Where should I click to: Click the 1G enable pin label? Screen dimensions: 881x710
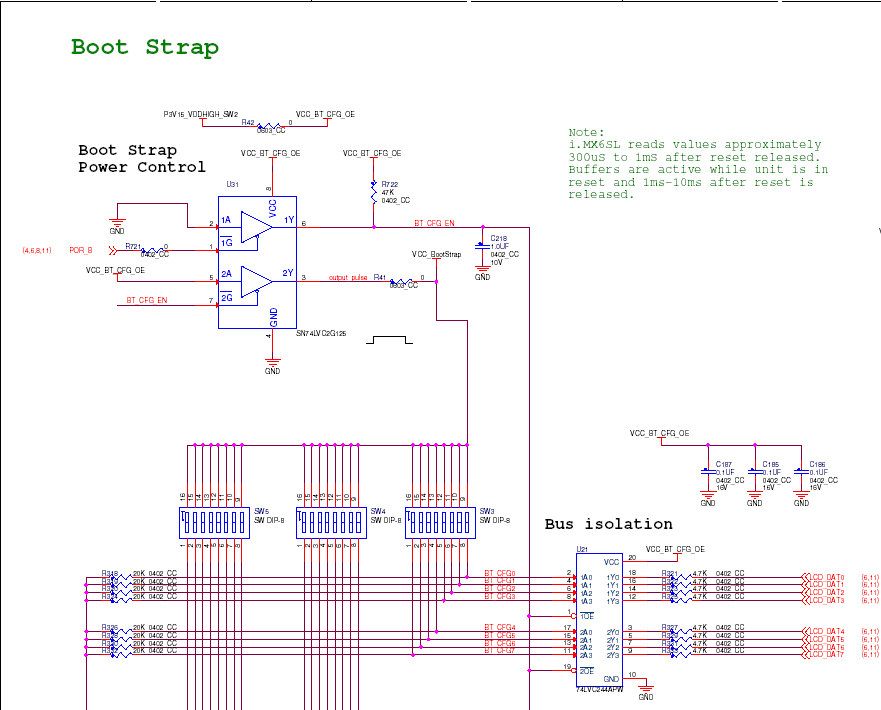(226, 243)
